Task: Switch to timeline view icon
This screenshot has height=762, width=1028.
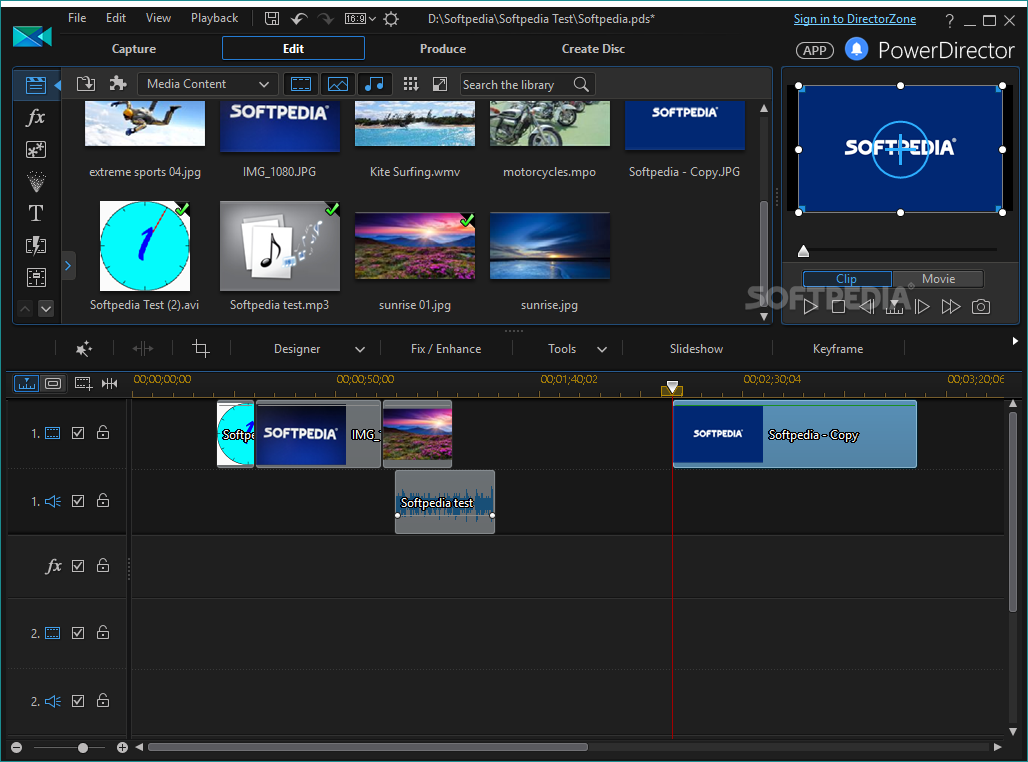Action: point(26,383)
